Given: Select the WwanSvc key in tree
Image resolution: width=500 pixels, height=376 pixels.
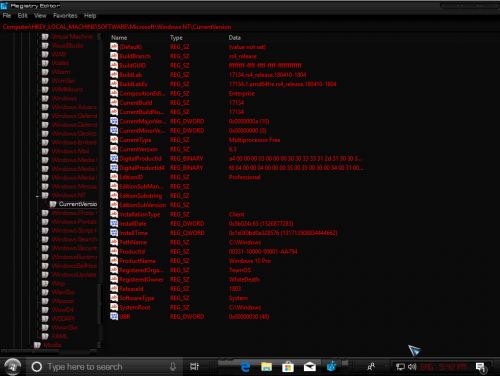Looking at the screenshot, I should pos(65,327).
